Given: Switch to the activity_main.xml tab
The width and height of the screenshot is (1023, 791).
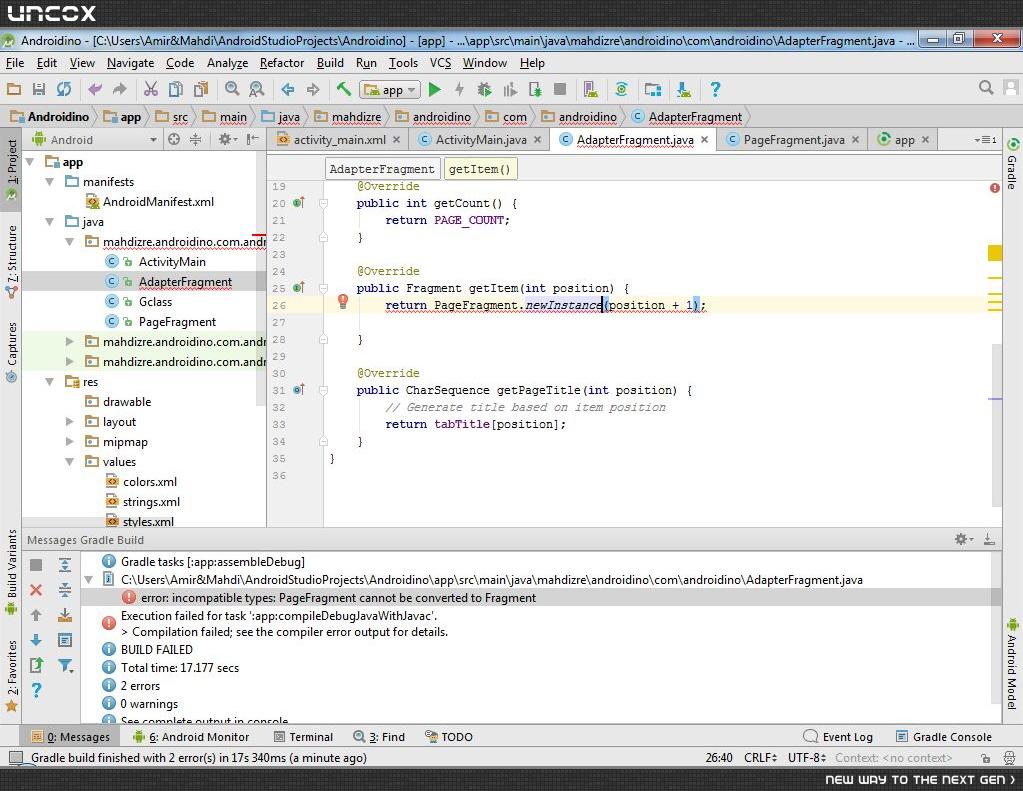Looking at the screenshot, I should [x=339, y=140].
